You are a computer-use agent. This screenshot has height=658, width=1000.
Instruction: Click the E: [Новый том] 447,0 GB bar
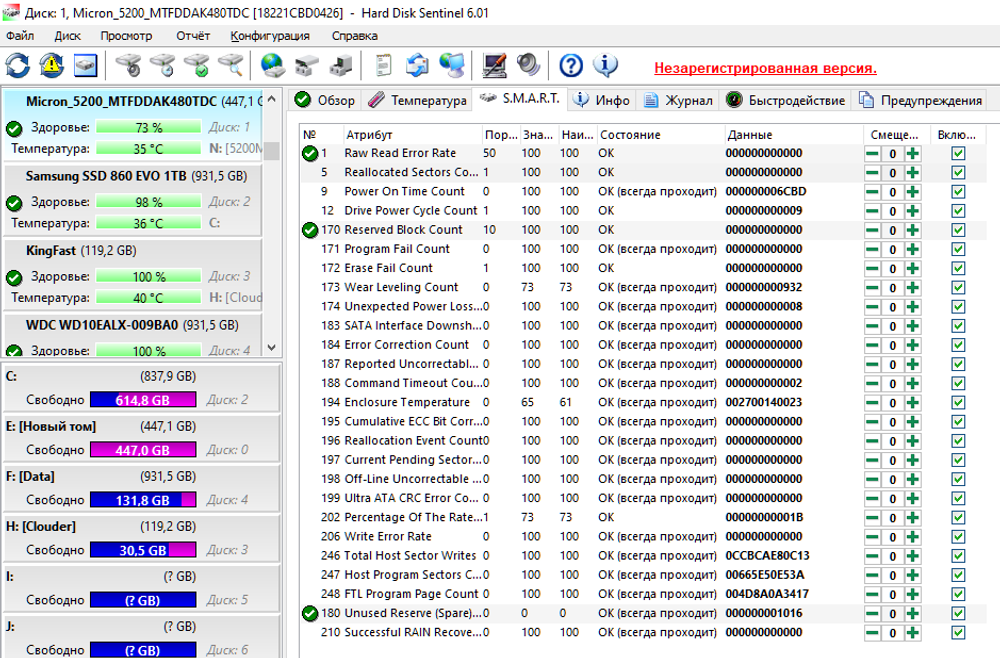(x=143, y=450)
